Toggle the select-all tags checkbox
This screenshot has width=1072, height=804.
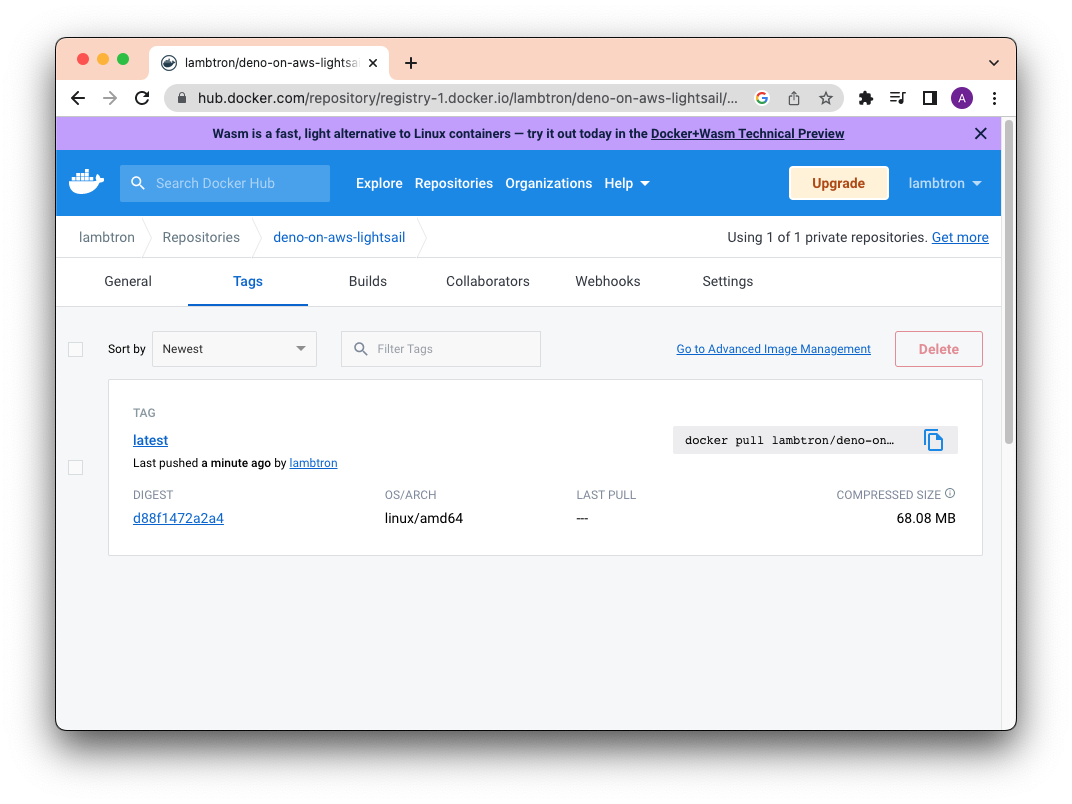(x=75, y=349)
